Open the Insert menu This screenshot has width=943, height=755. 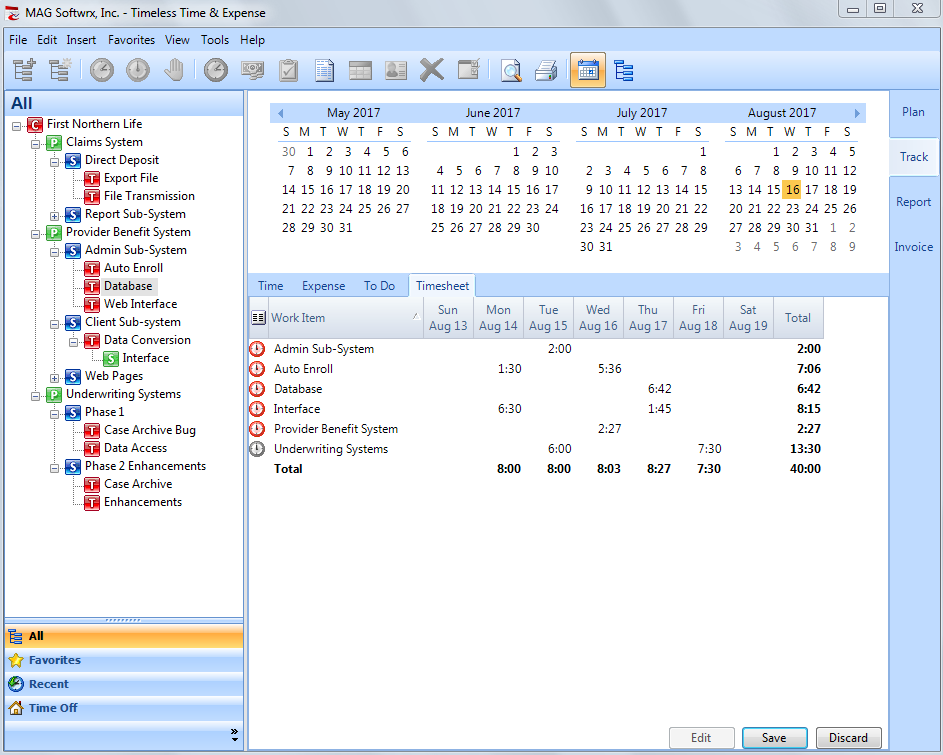click(81, 40)
